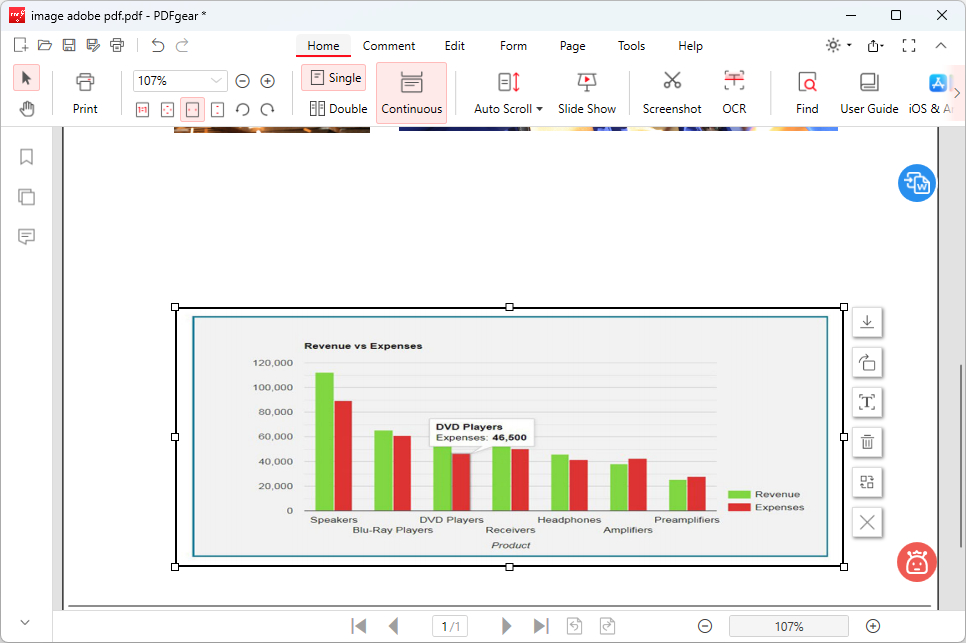The image size is (966, 643).
Task: Go to the next page
Action: (x=506, y=626)
